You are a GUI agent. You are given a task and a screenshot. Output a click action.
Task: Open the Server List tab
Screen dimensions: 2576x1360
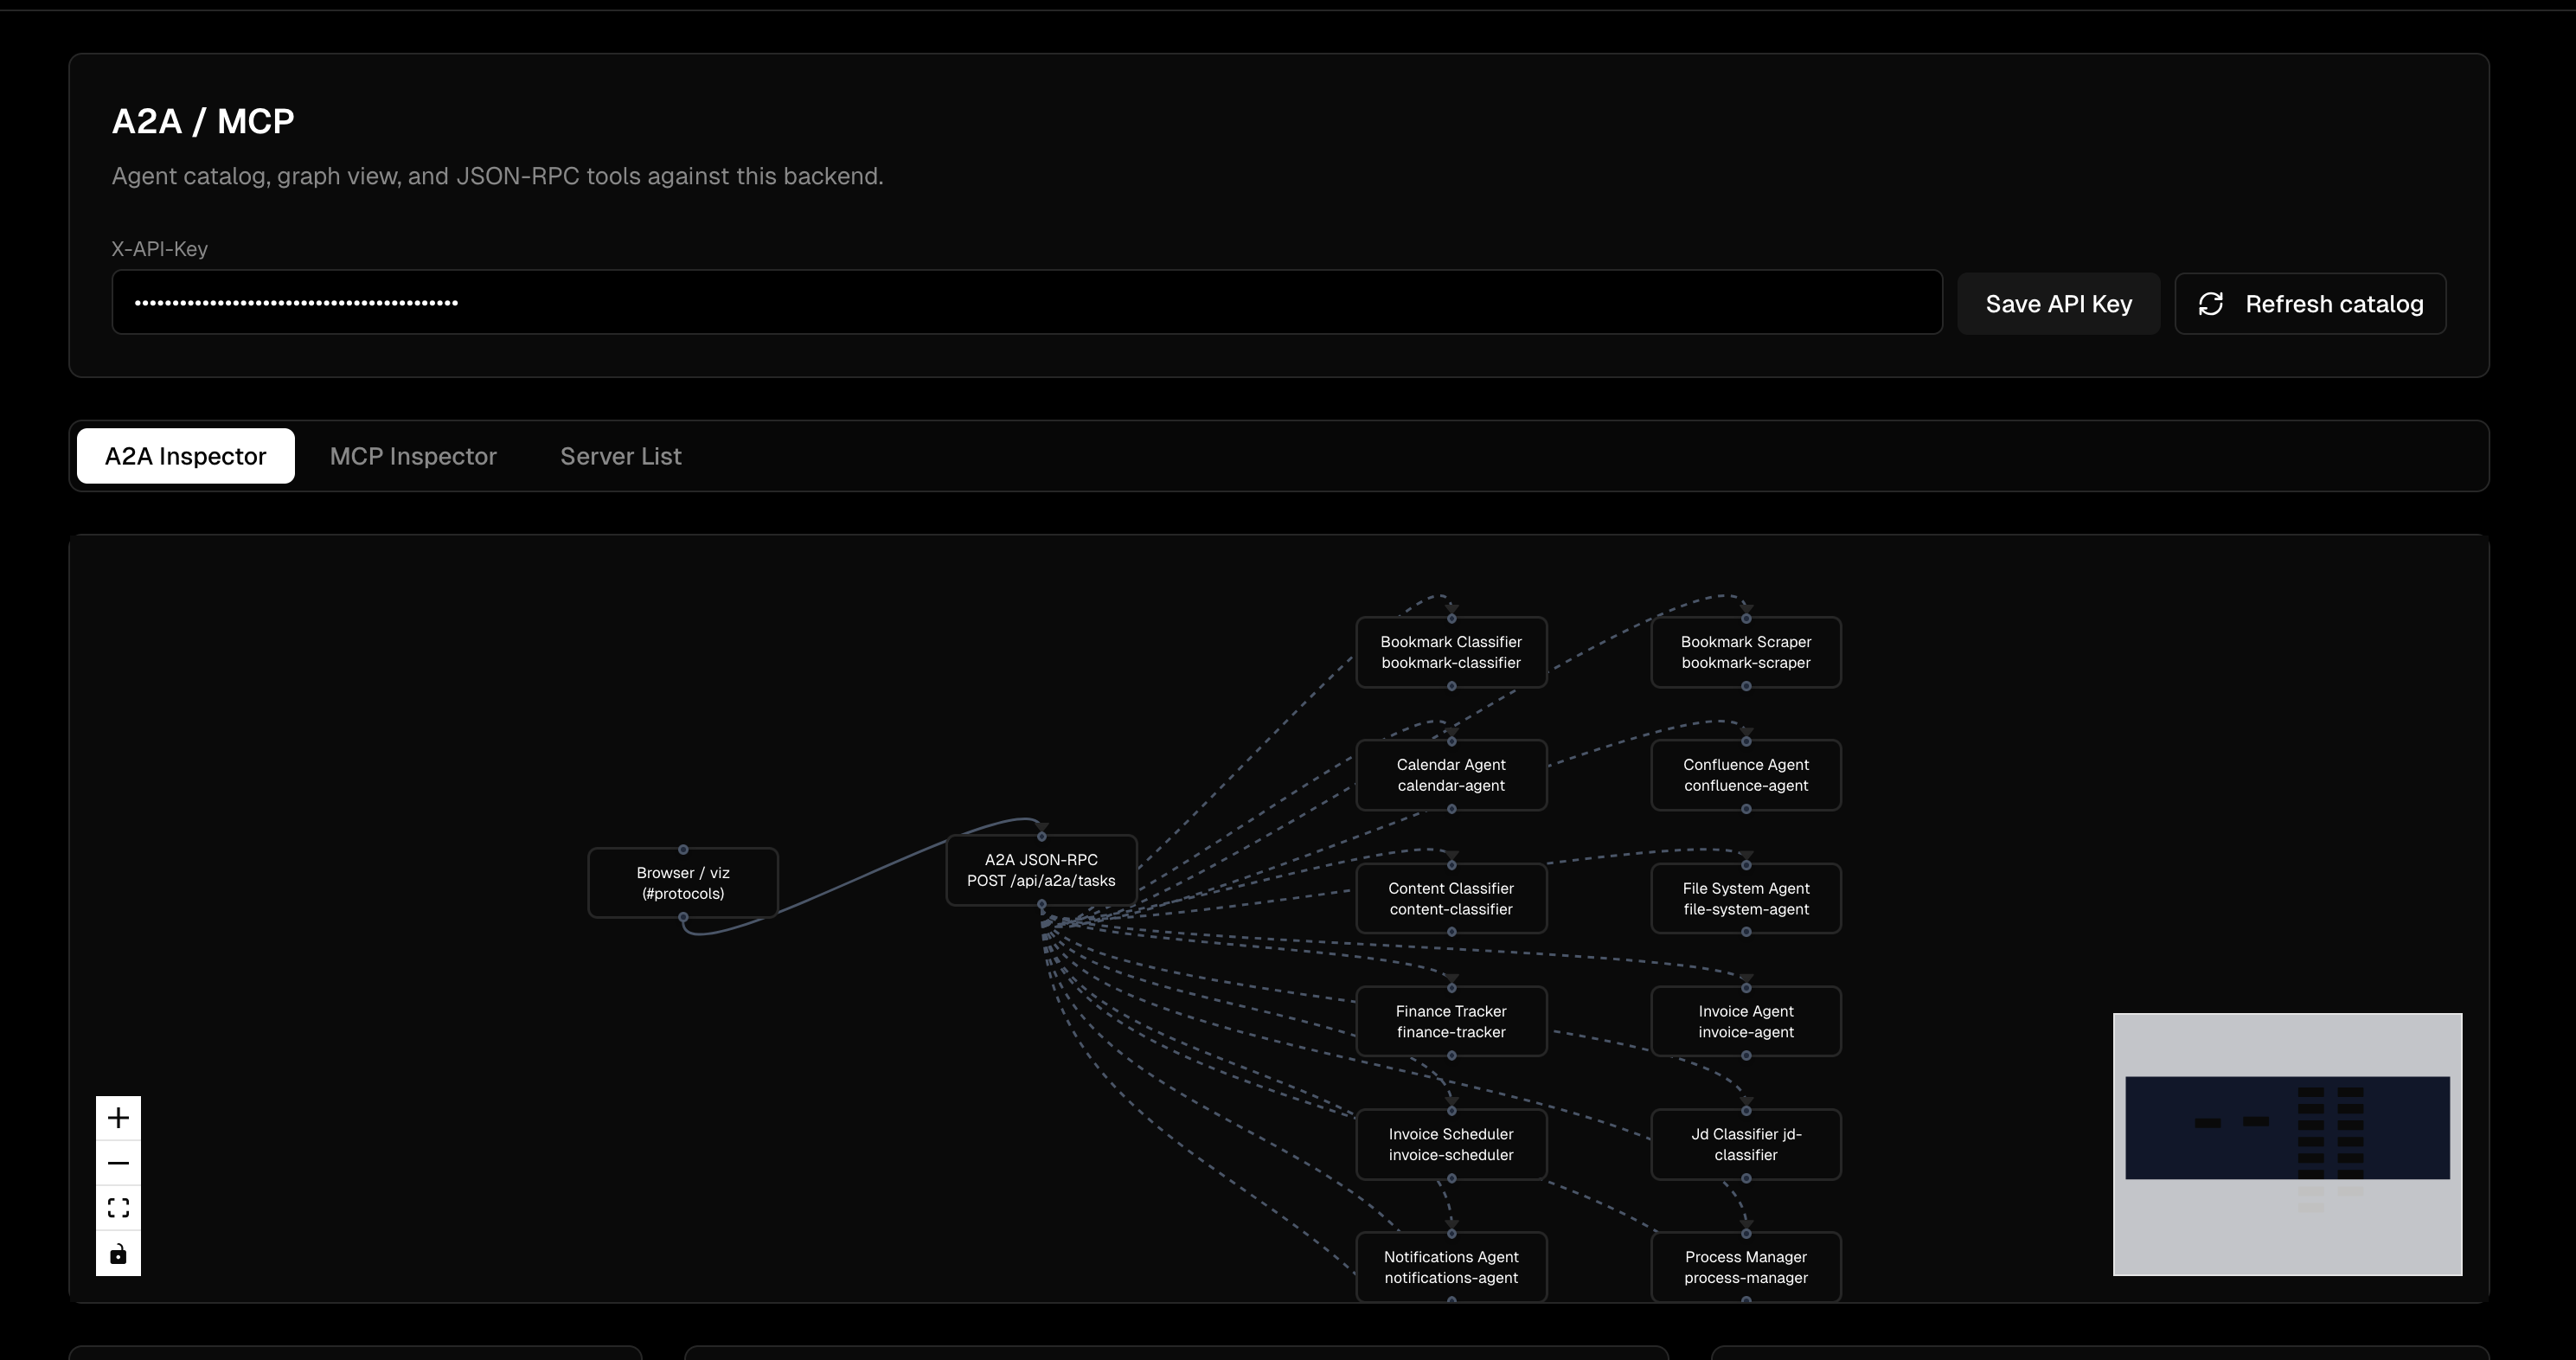pos(620,456)
